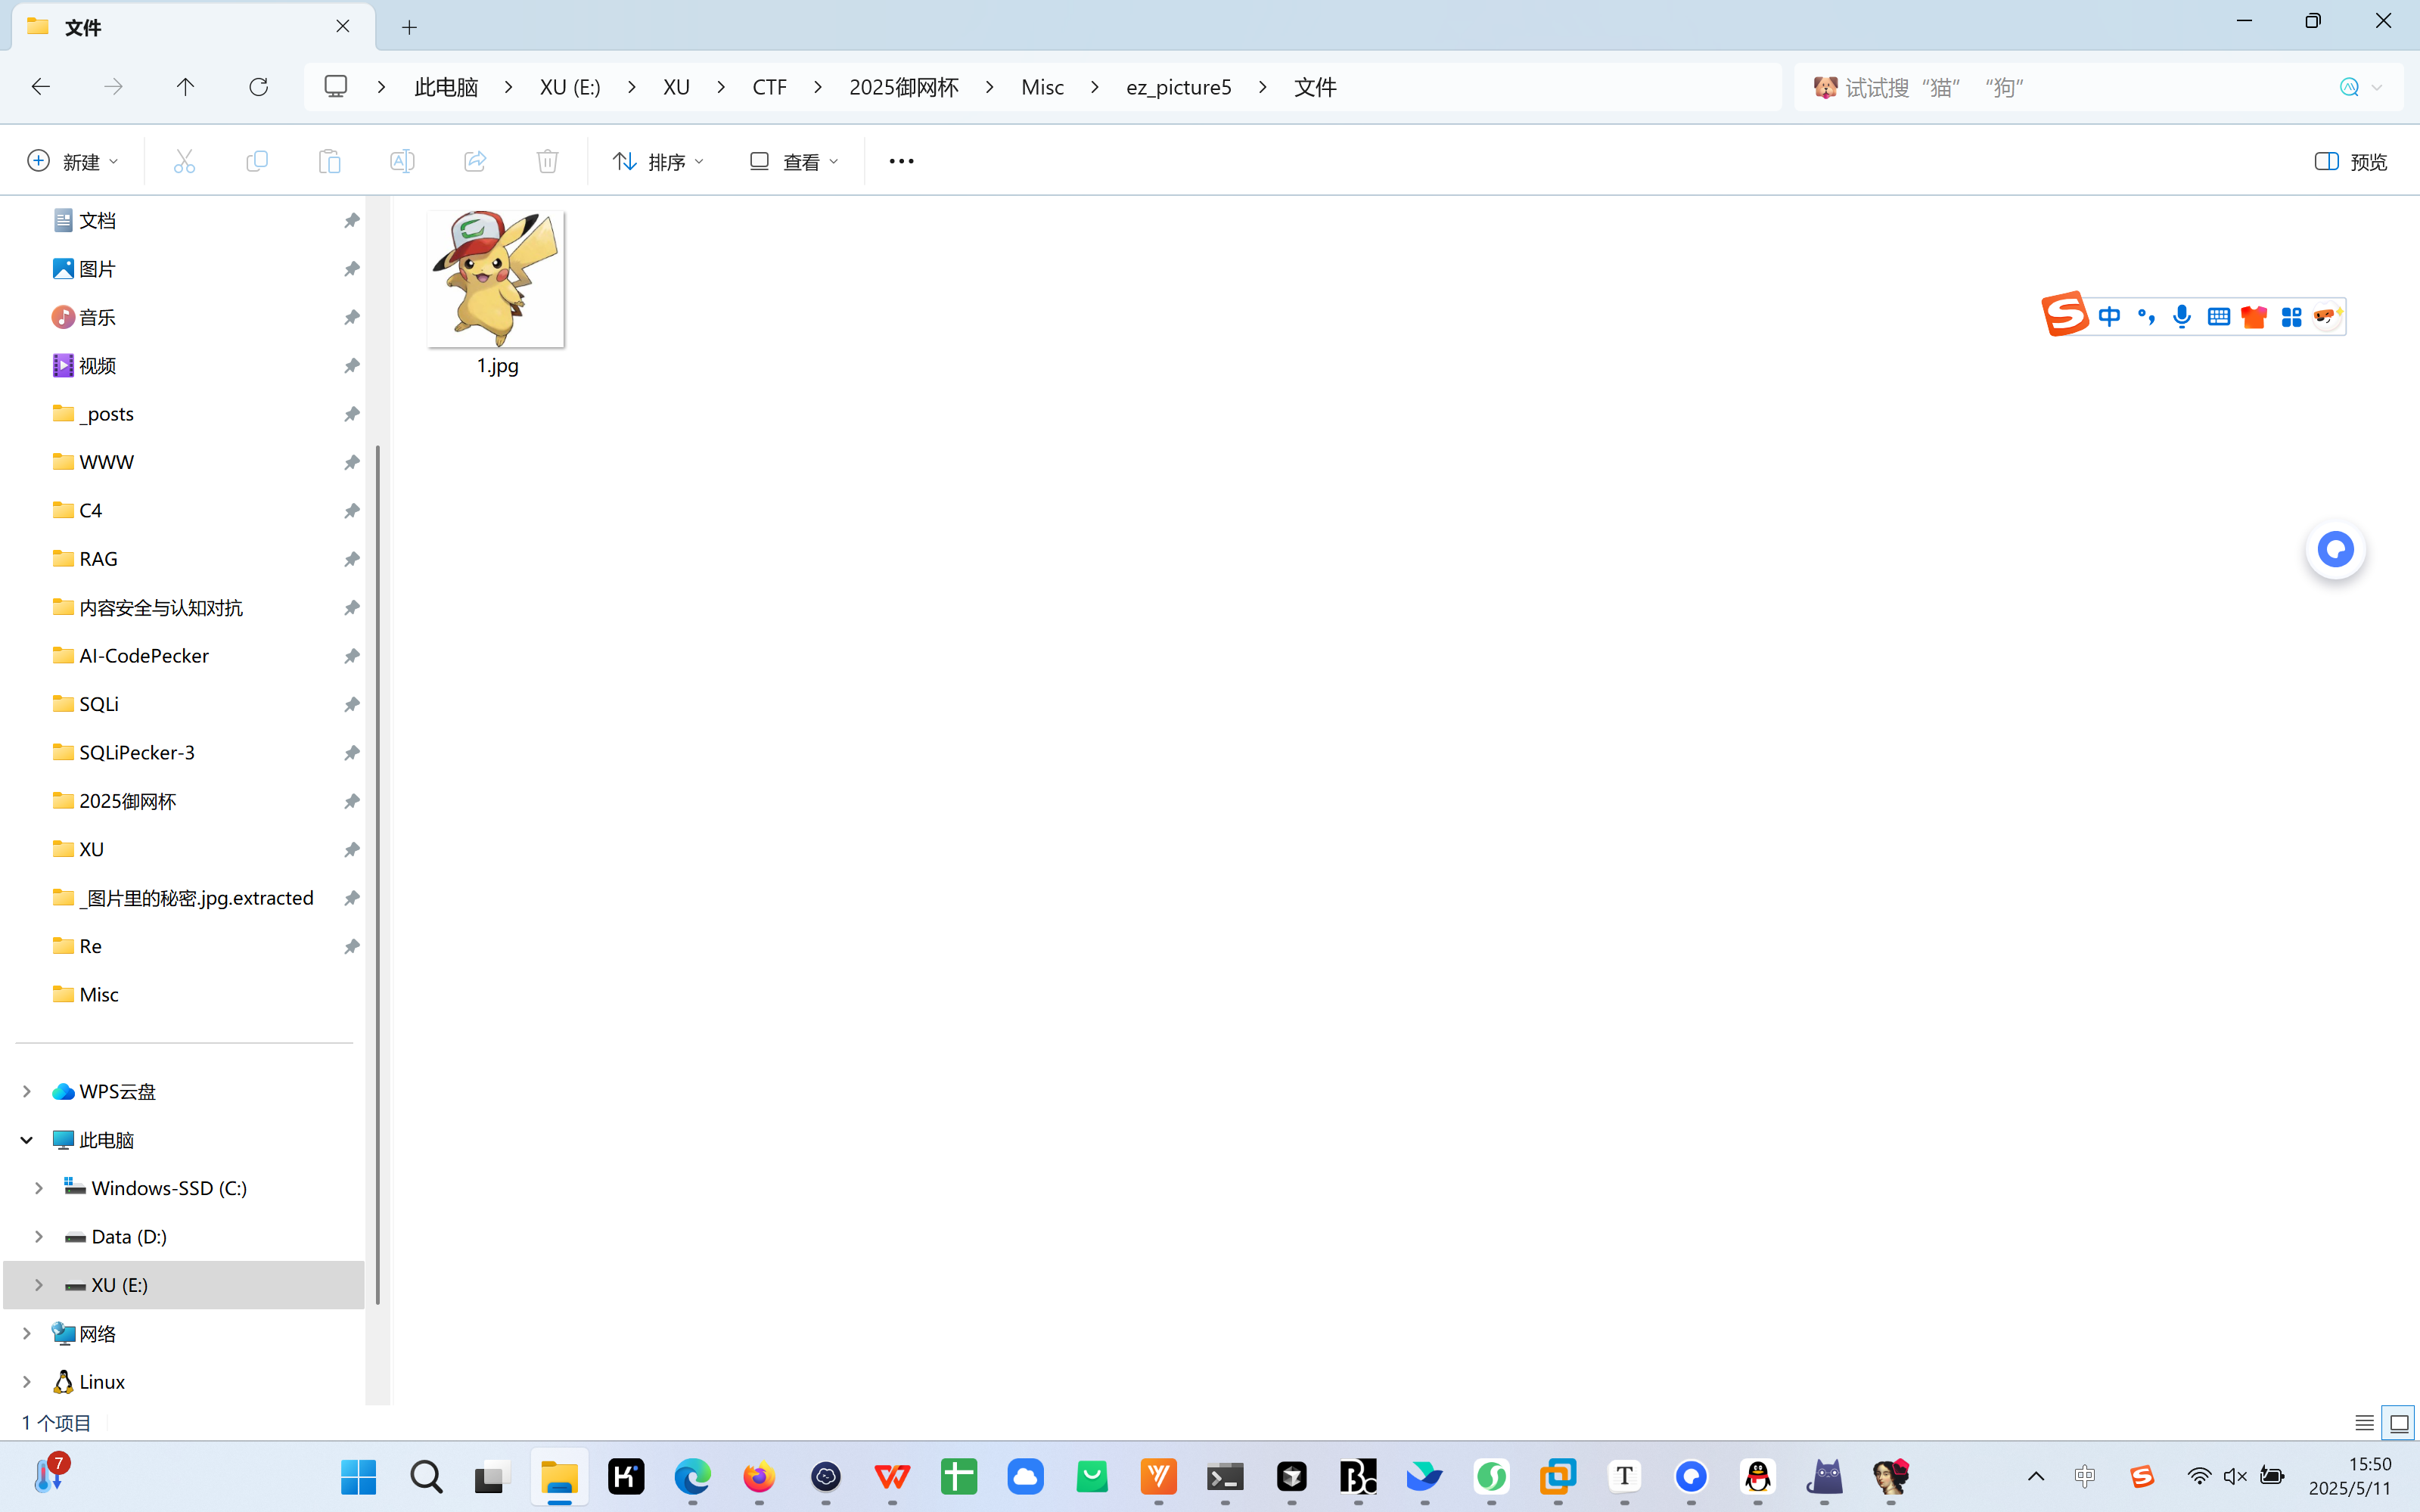The height and width of the screenshot is (1512, 2420).
Task: Open the 新建 new item dropdown
Action: pos(73,161)
